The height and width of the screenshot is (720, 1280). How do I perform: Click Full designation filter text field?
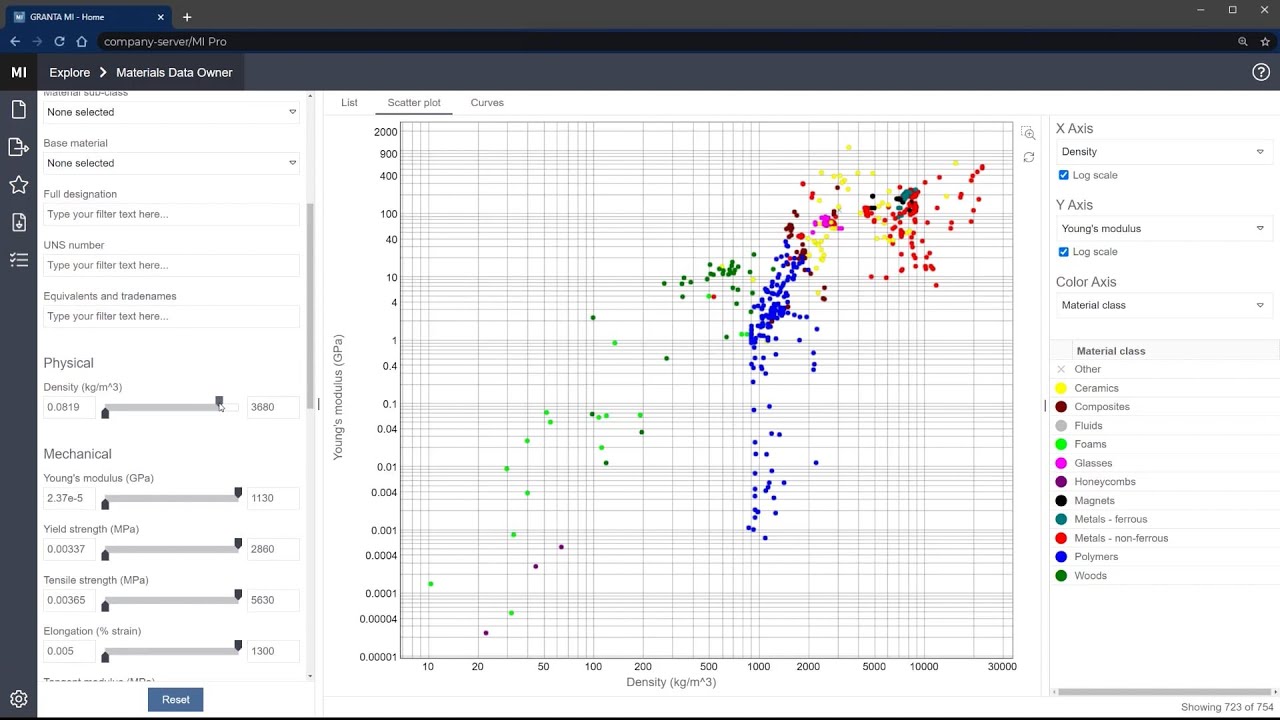(171, 214)
